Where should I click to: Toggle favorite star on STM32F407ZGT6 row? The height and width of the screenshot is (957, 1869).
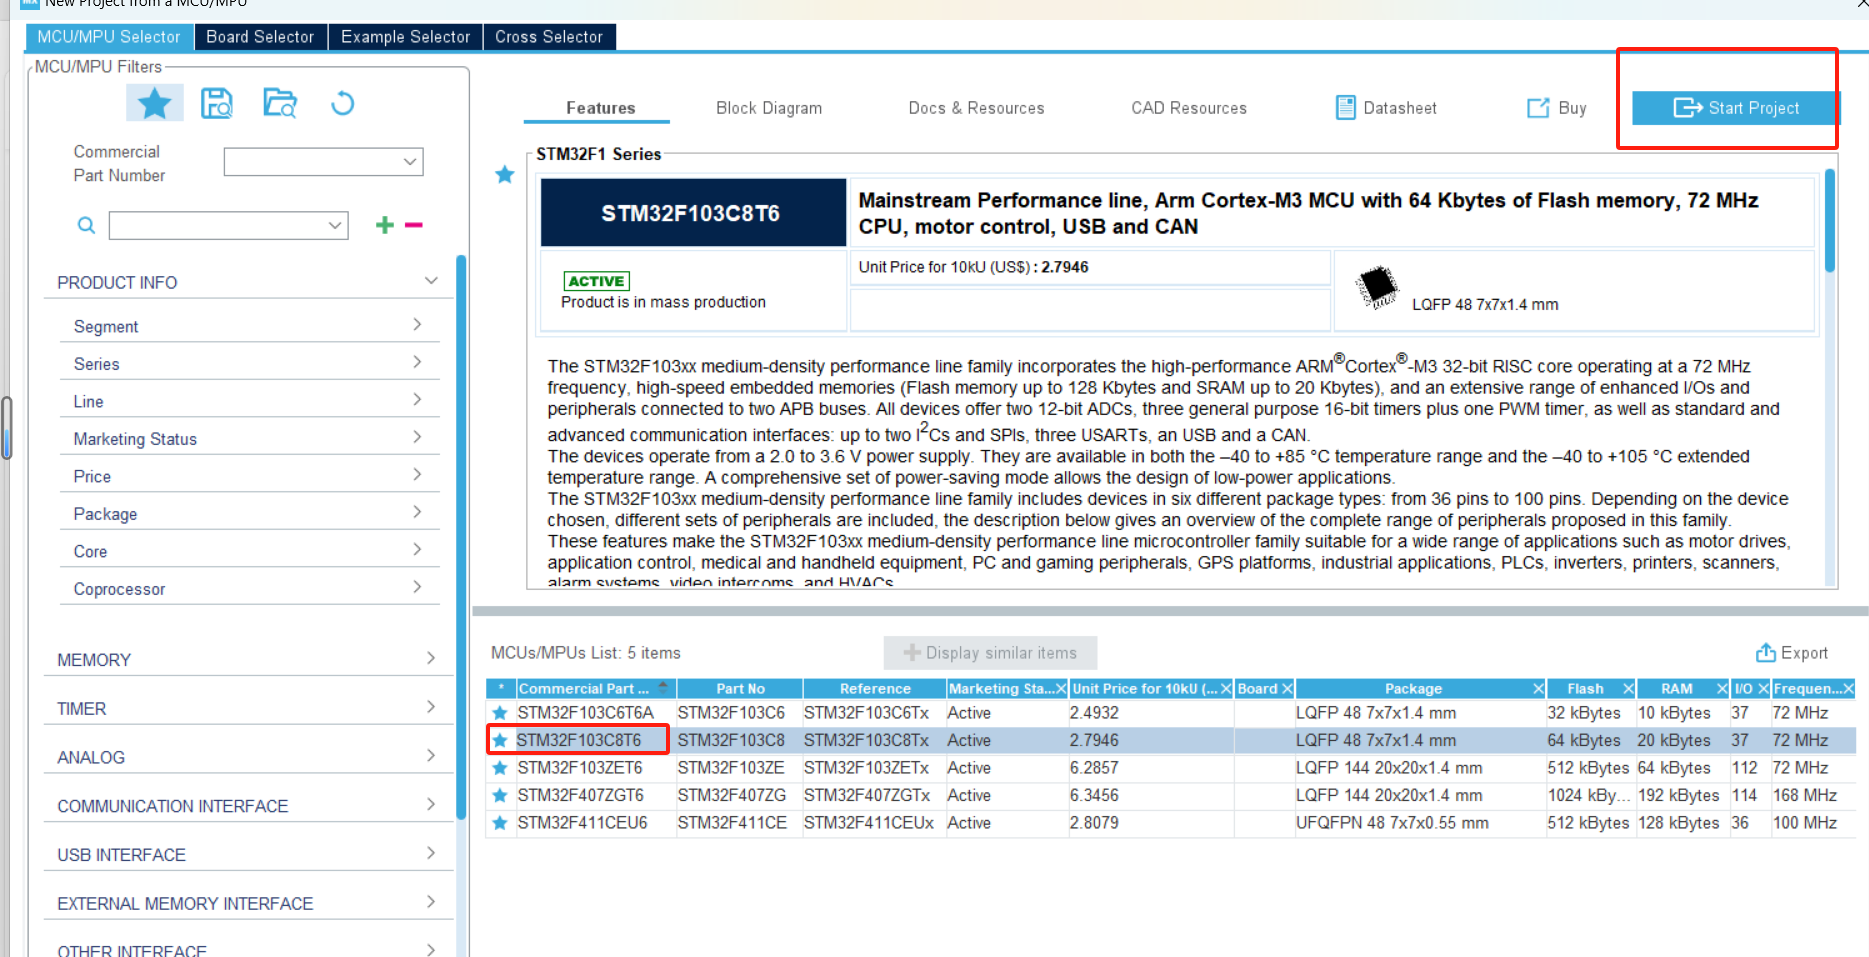(x=500, y=795)
